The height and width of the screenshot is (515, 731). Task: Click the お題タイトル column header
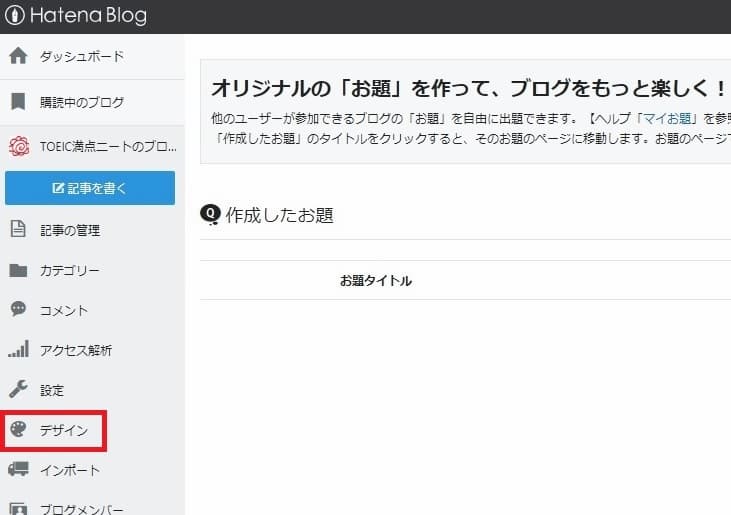376,281
